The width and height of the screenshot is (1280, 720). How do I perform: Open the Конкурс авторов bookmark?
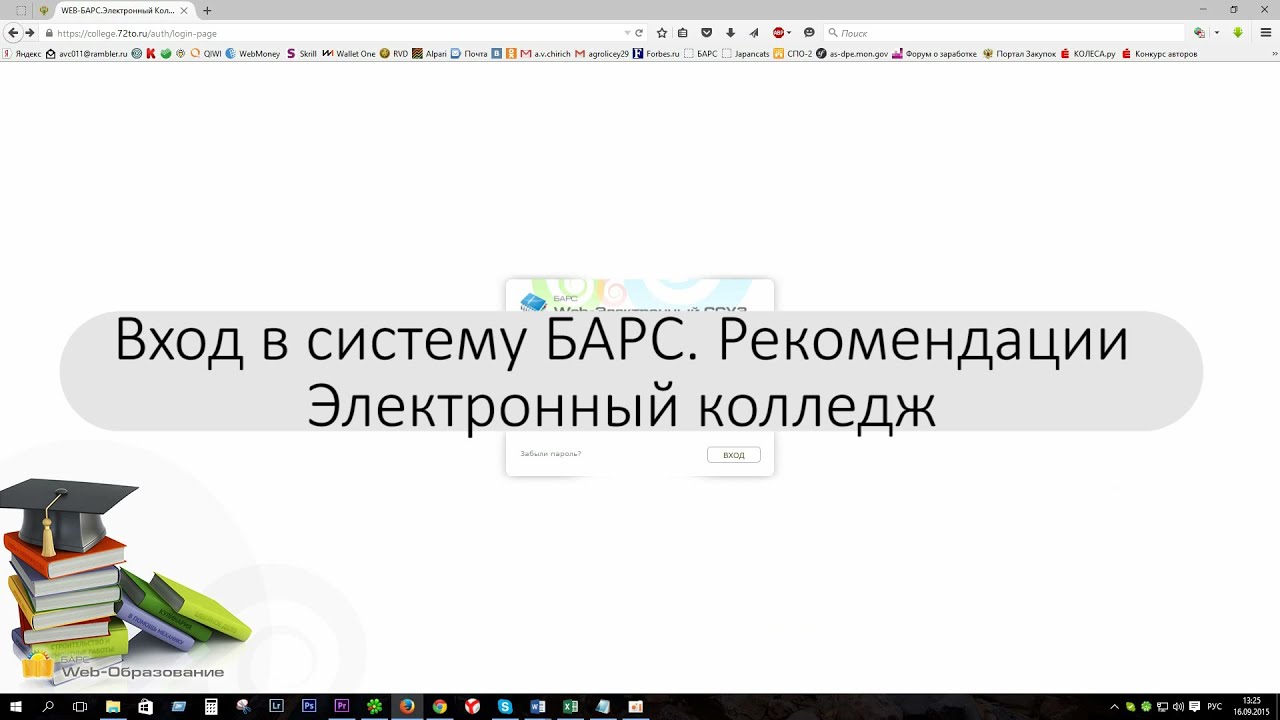click(1159, 54)
